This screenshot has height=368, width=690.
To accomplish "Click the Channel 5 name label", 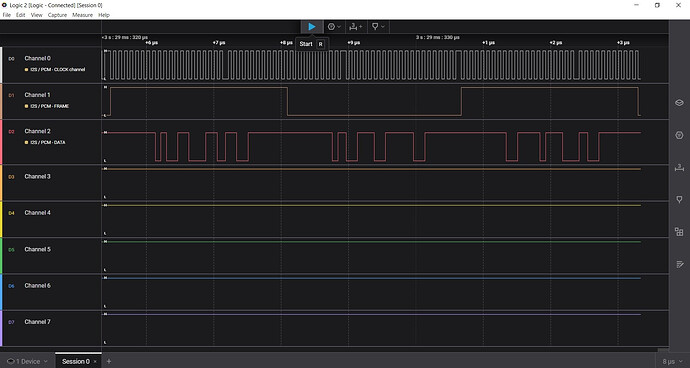I will point(37,249).
